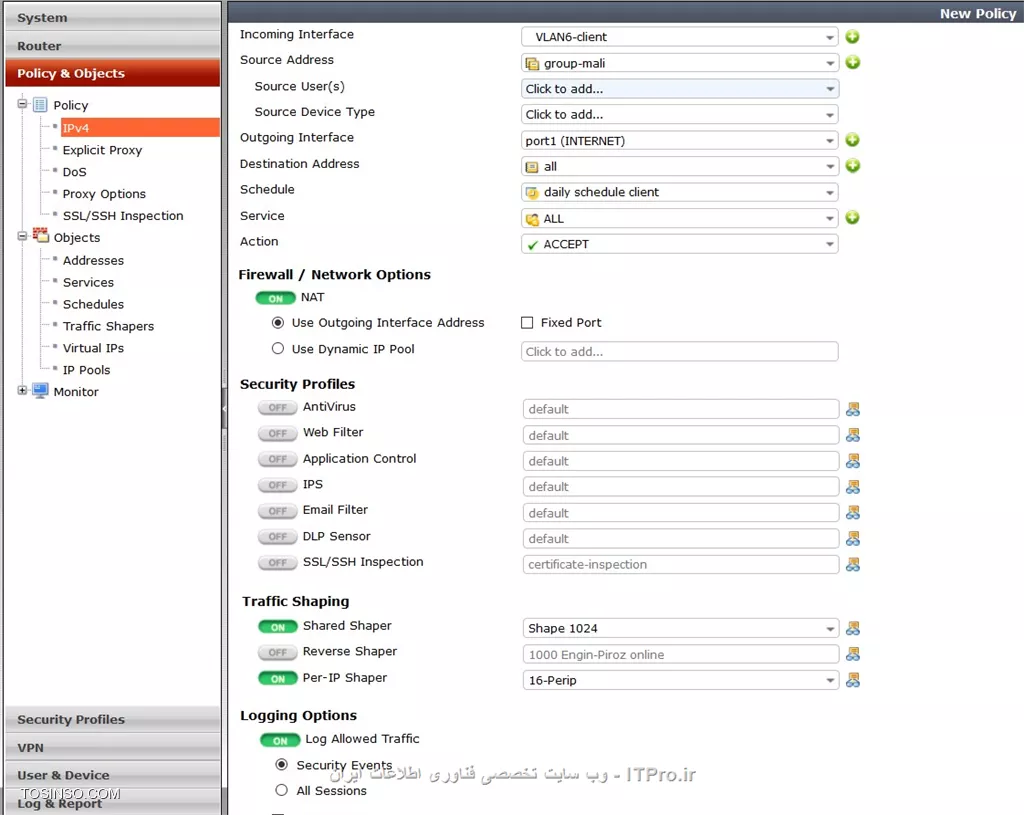Open AntiVirus profile edit icon

(853, 409)
